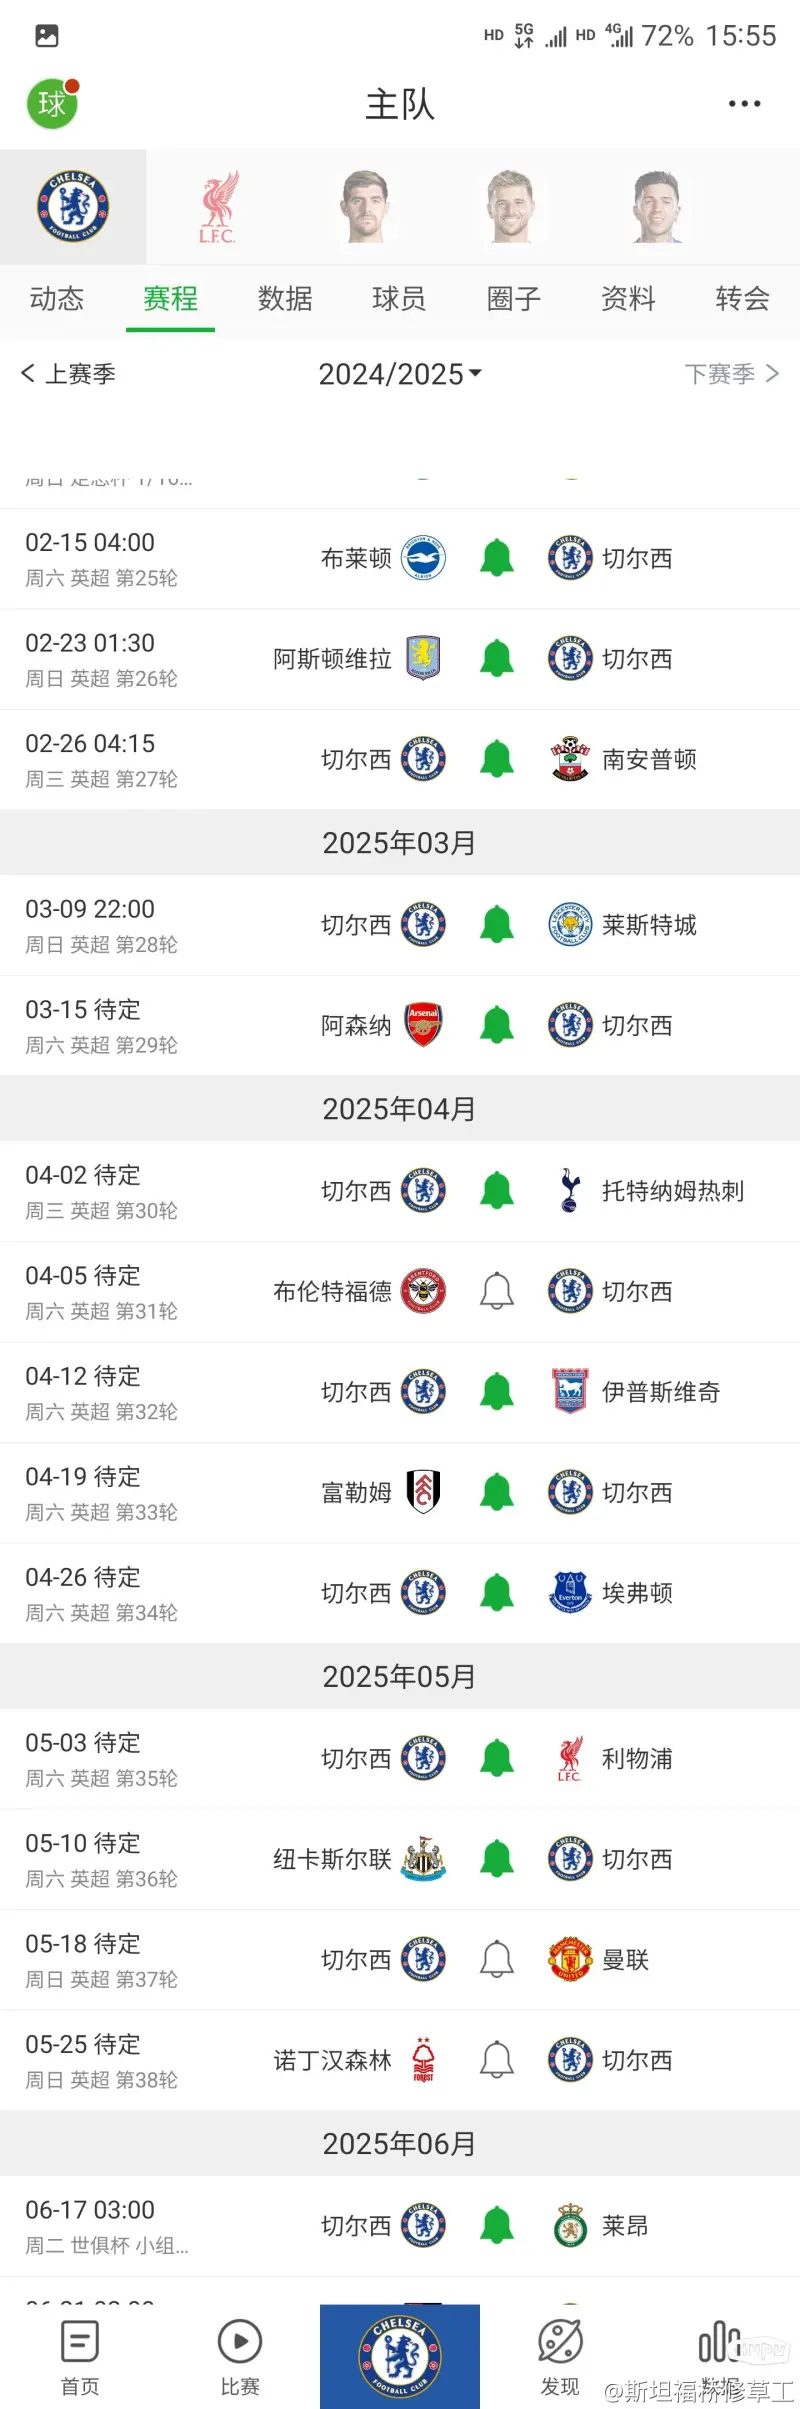
Task: Open the three-dot more options menu
Action: [x=744, y=104]
